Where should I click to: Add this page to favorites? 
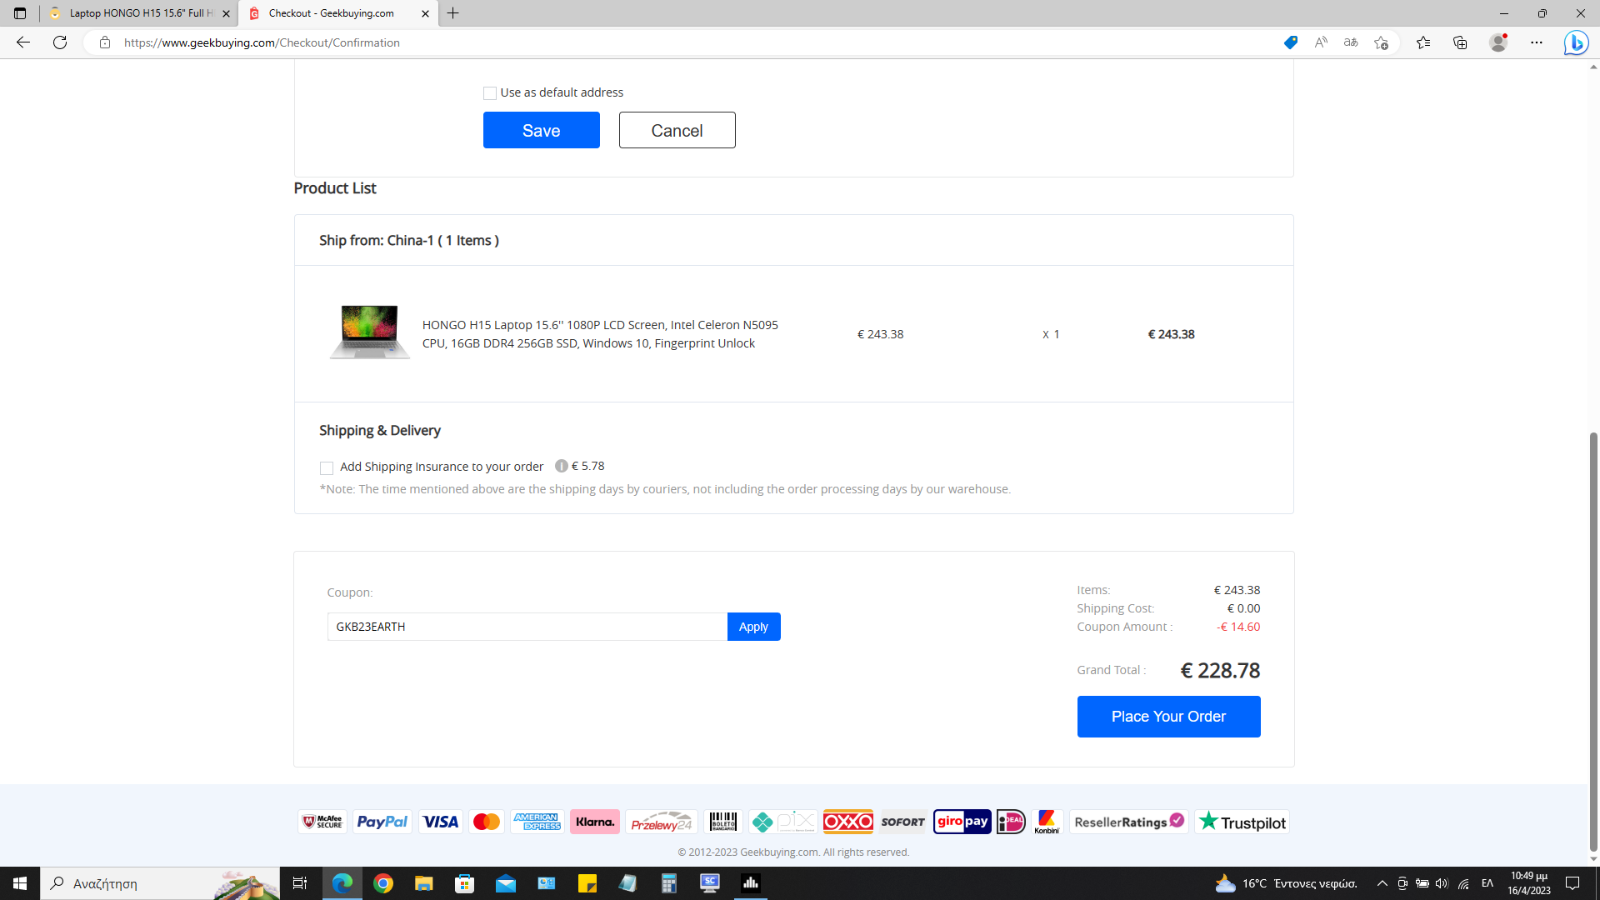[1381, 42]
